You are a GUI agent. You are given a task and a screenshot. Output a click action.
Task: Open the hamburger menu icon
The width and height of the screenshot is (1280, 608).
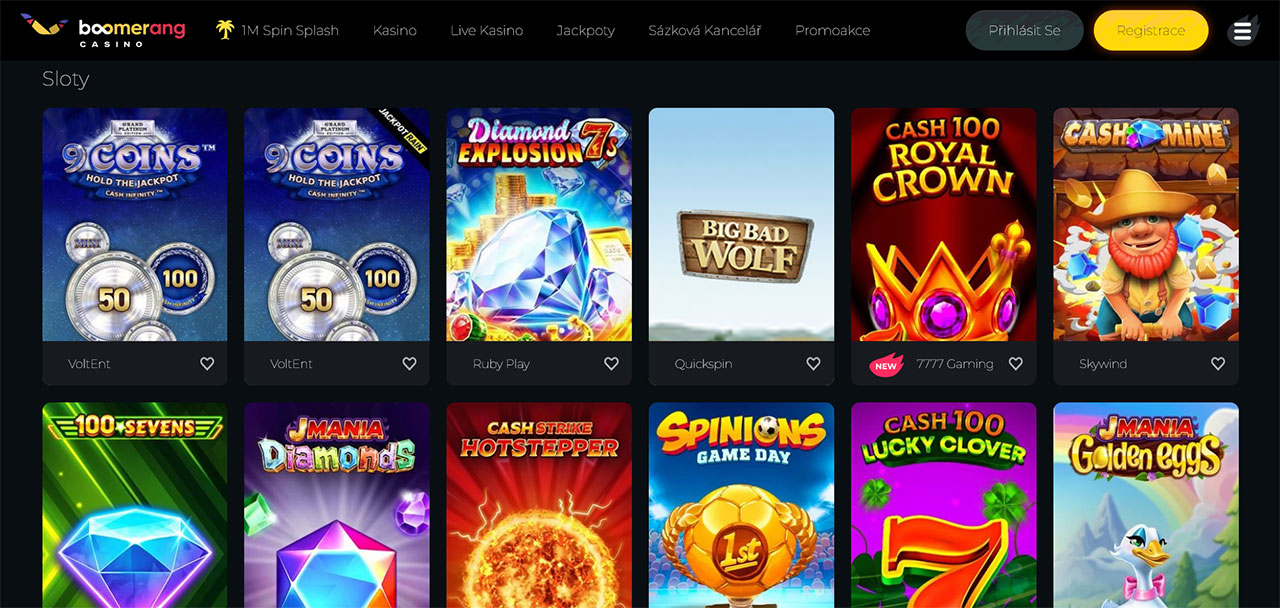pos(1242,31)
